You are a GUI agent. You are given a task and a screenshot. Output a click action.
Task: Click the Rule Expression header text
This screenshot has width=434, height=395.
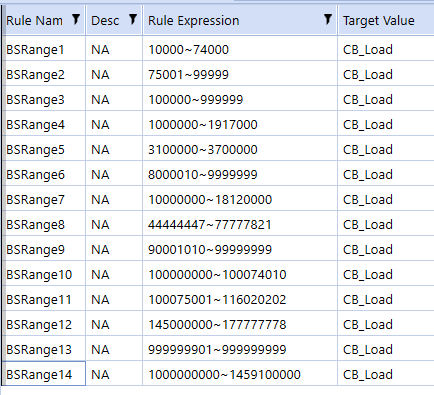194,21
